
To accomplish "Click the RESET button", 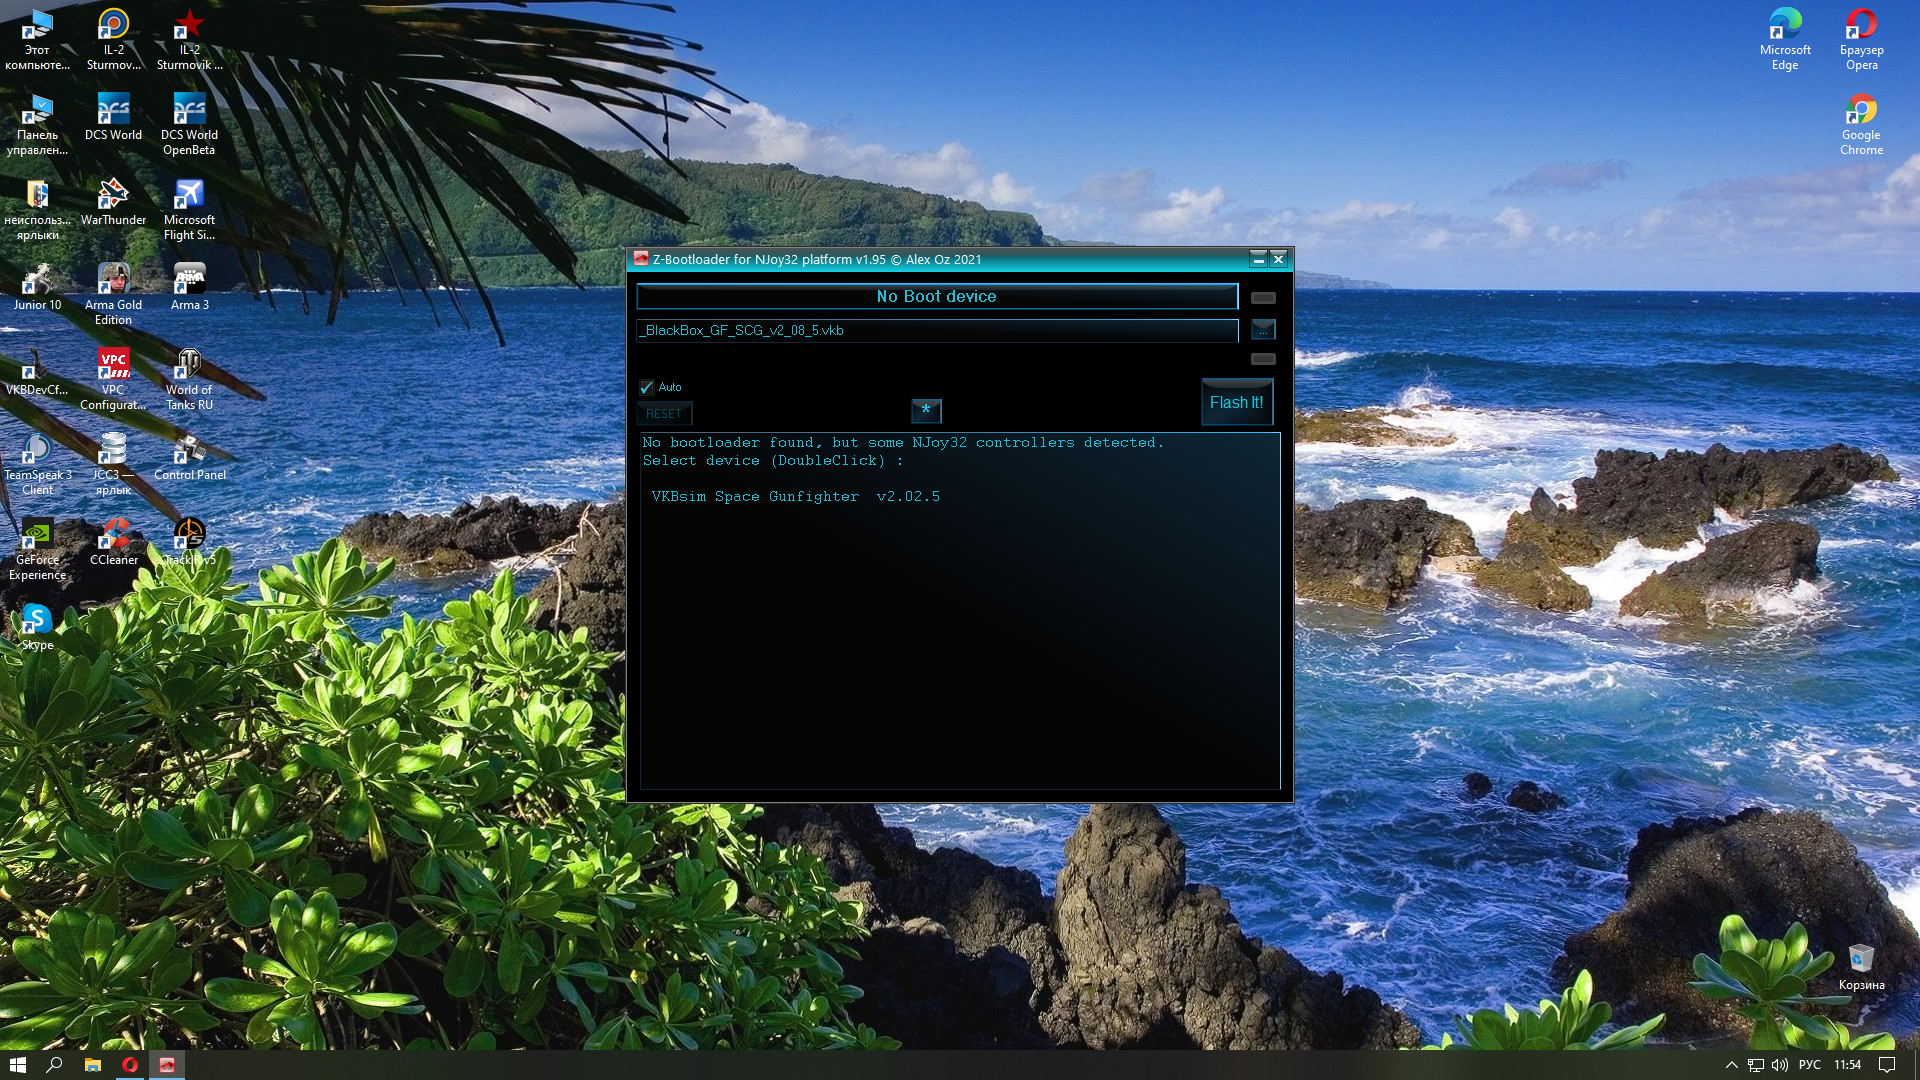I will [x=664, y=413].
